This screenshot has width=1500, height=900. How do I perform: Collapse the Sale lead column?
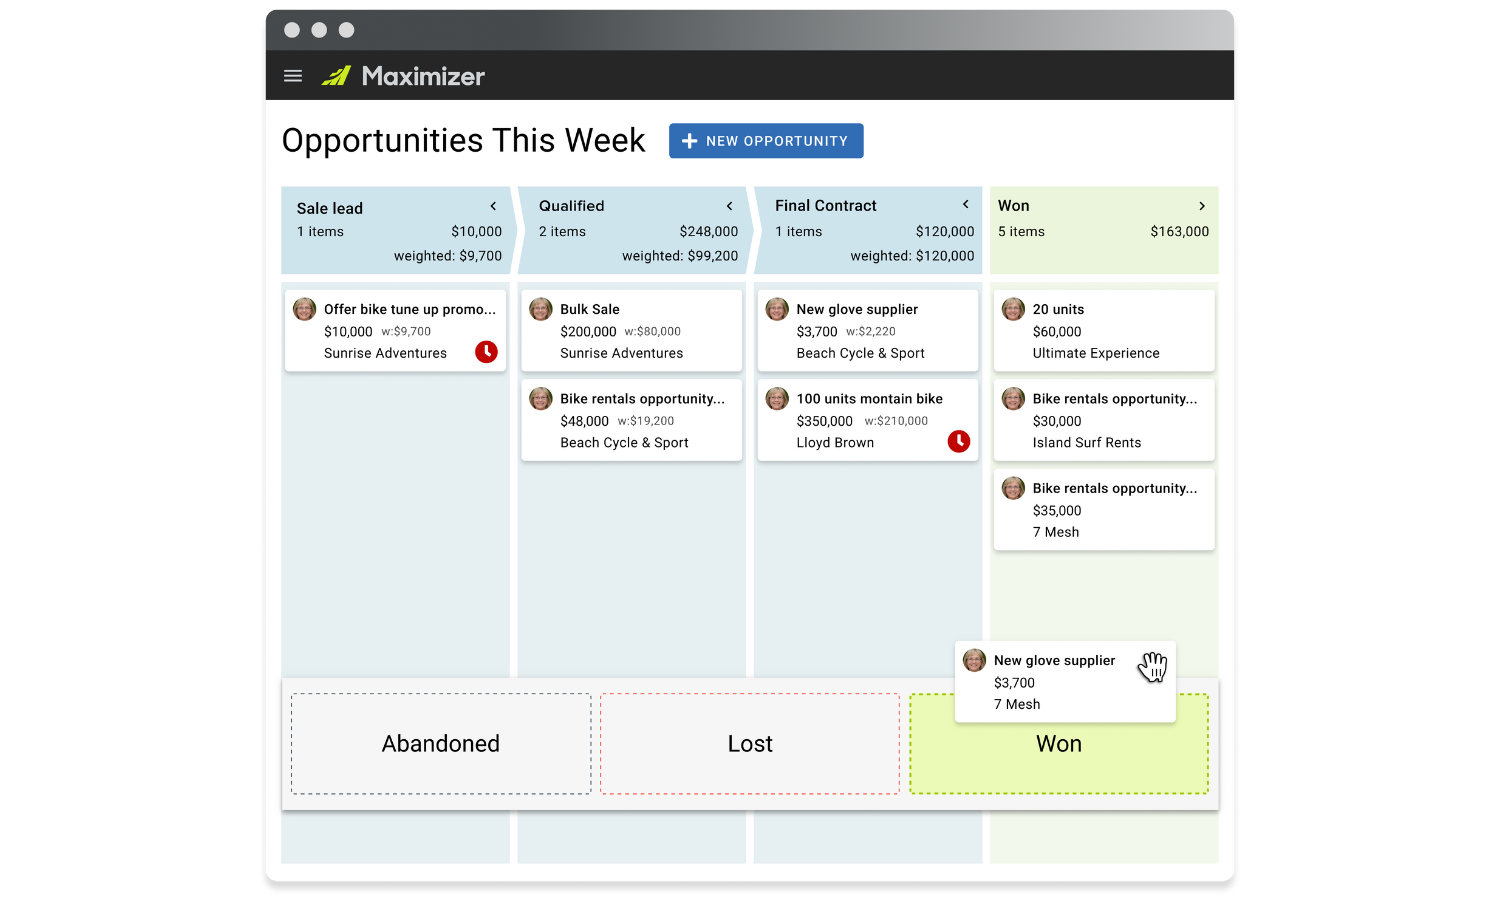click(x=493, y=206)
